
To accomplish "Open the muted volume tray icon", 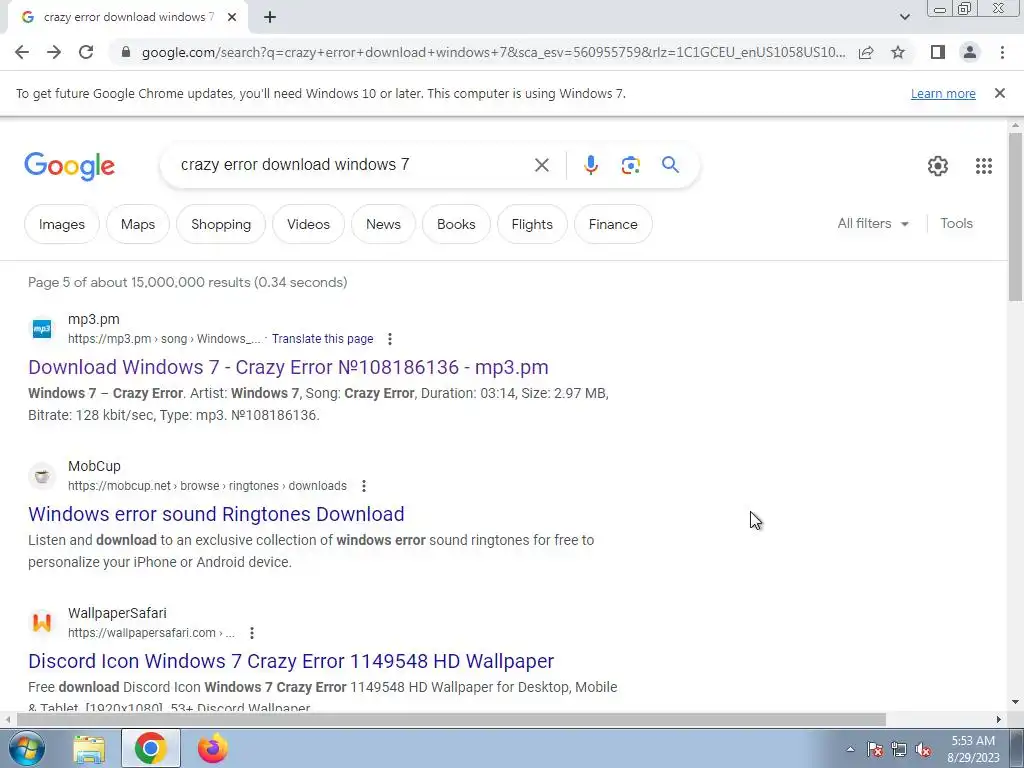I will point(923,750).
